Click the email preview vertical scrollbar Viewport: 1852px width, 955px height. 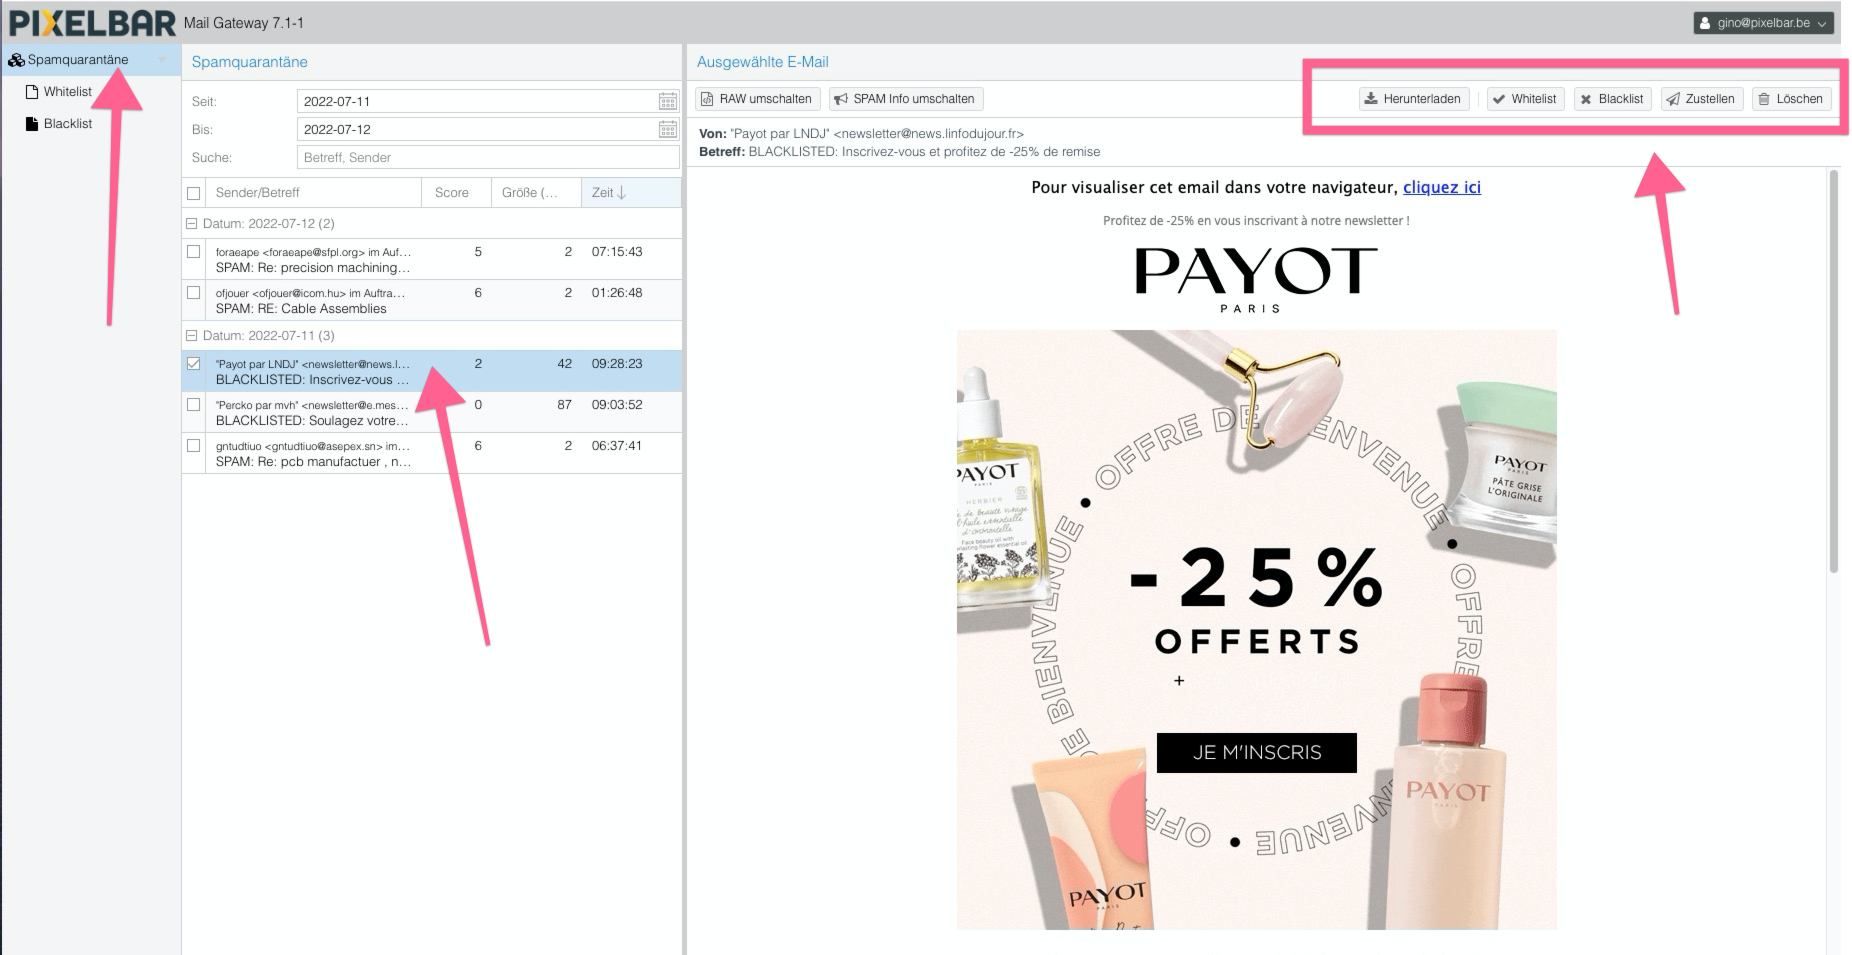pyautogui.click(x=1834, y=372)
